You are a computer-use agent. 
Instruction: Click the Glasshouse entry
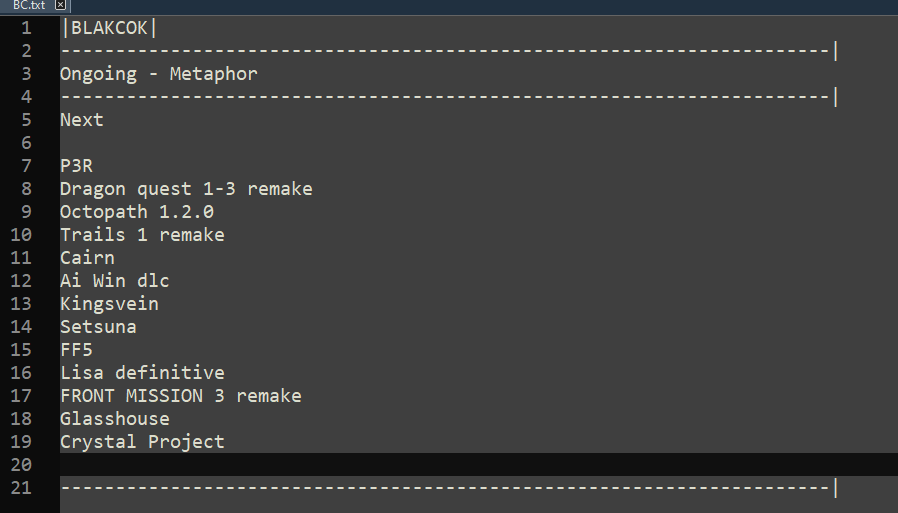click(115, 419)
